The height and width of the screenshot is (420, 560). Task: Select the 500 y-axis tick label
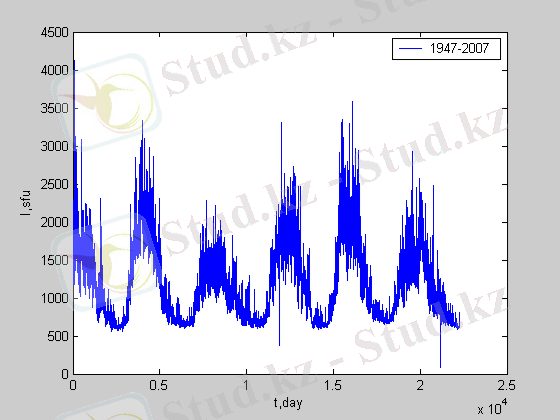(x=58, y=336)
